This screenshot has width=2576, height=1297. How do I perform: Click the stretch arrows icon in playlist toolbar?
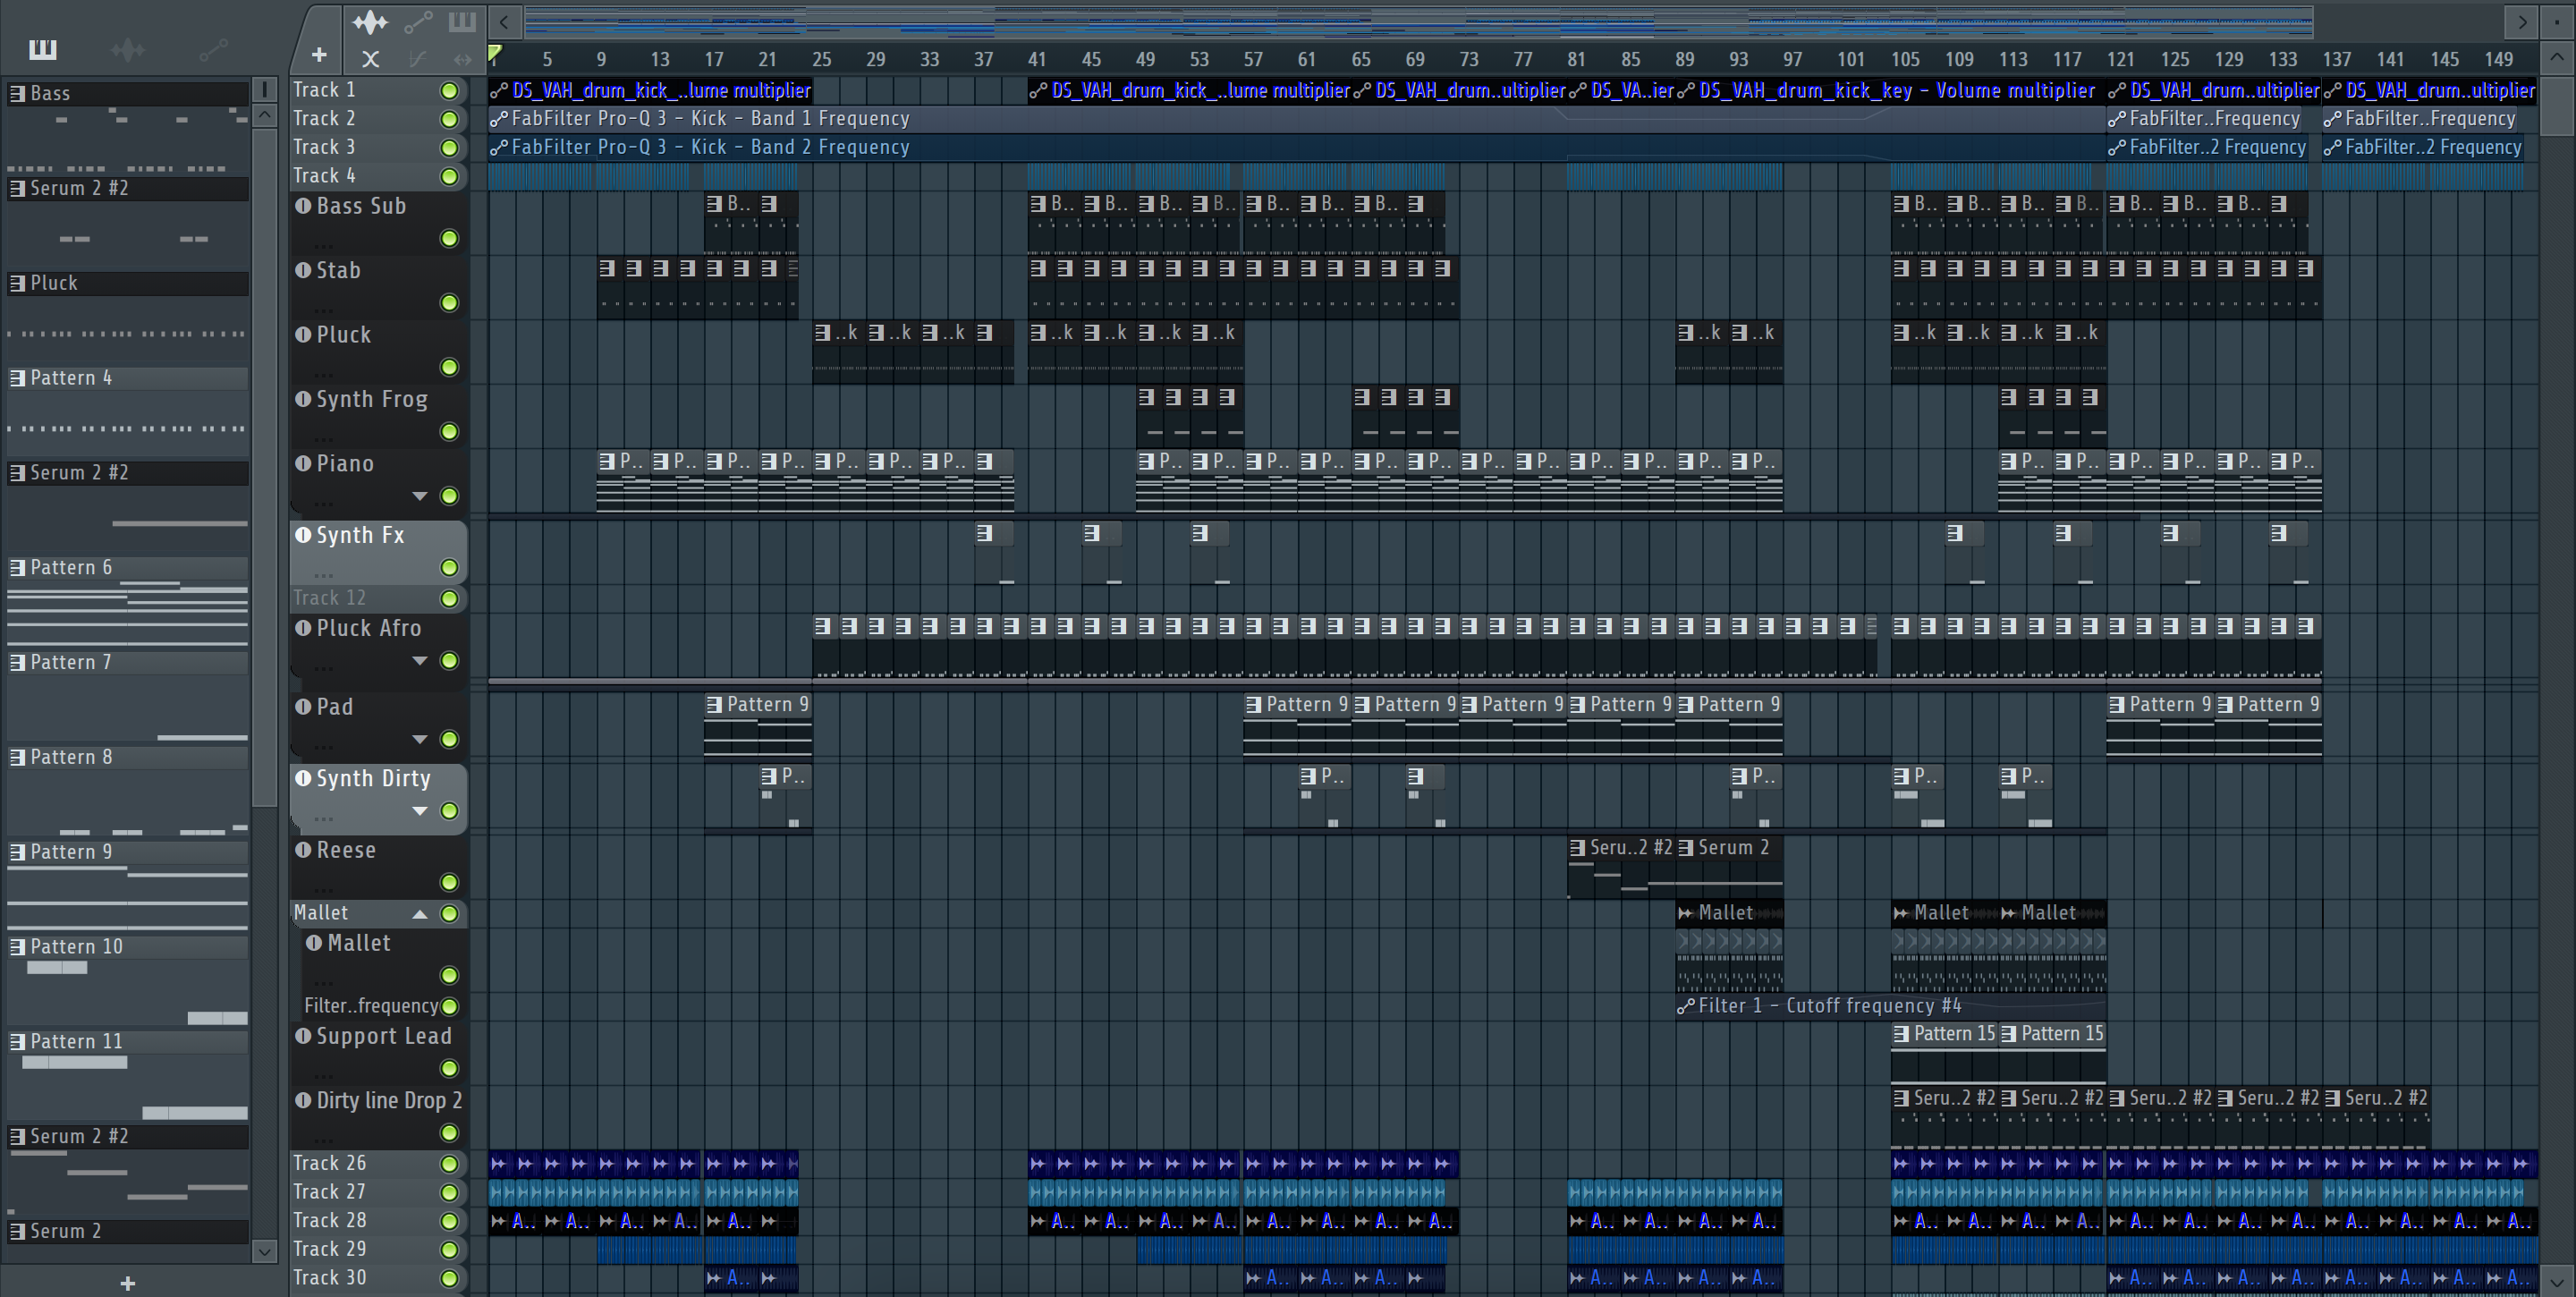[x=462, y=59]
